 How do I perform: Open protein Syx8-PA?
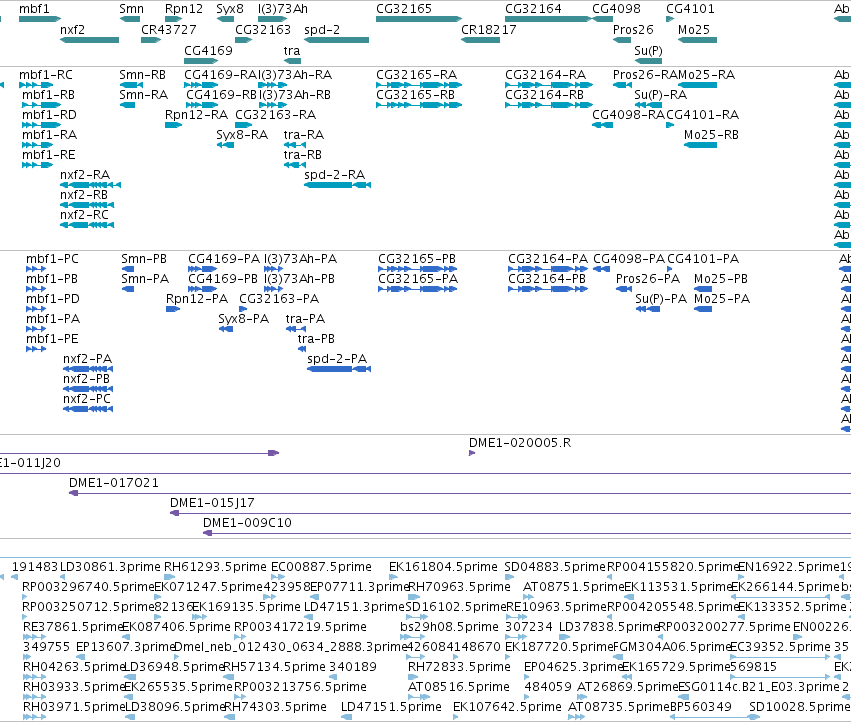(x=243, y=319)
